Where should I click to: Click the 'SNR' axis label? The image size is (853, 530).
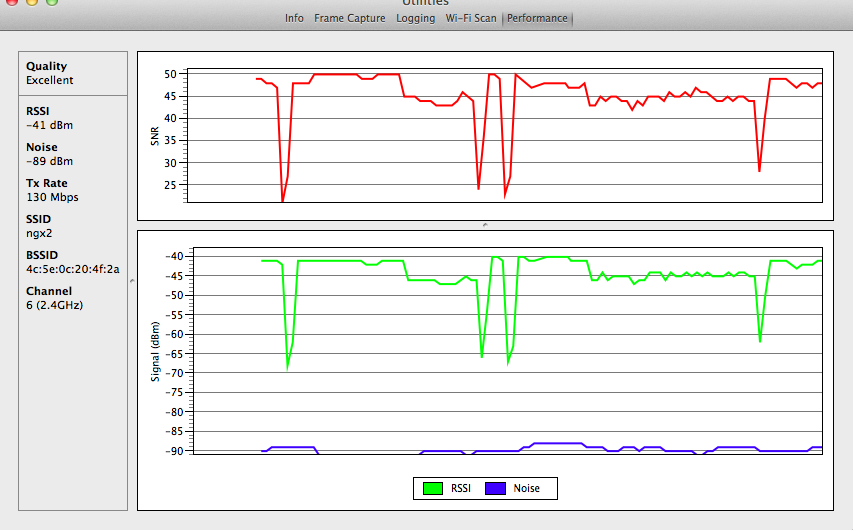pyautogui.click(x=155, y=136)
